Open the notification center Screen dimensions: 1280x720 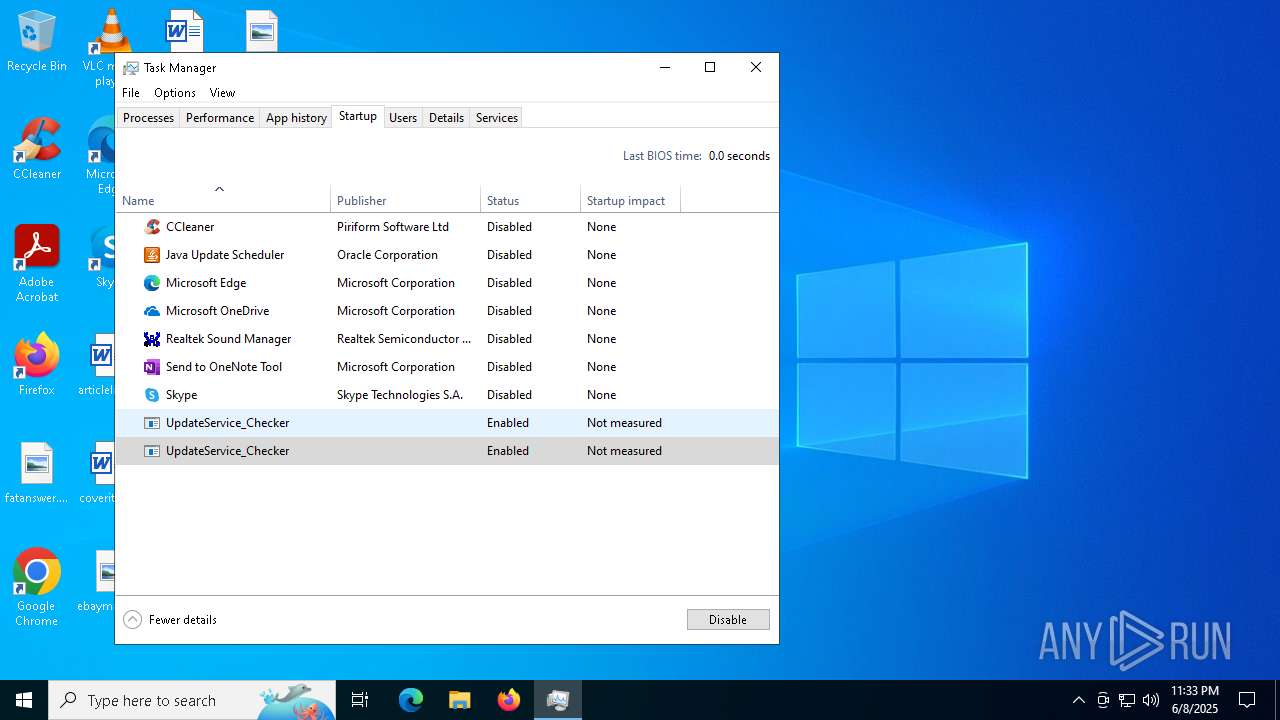point(1247,700)
